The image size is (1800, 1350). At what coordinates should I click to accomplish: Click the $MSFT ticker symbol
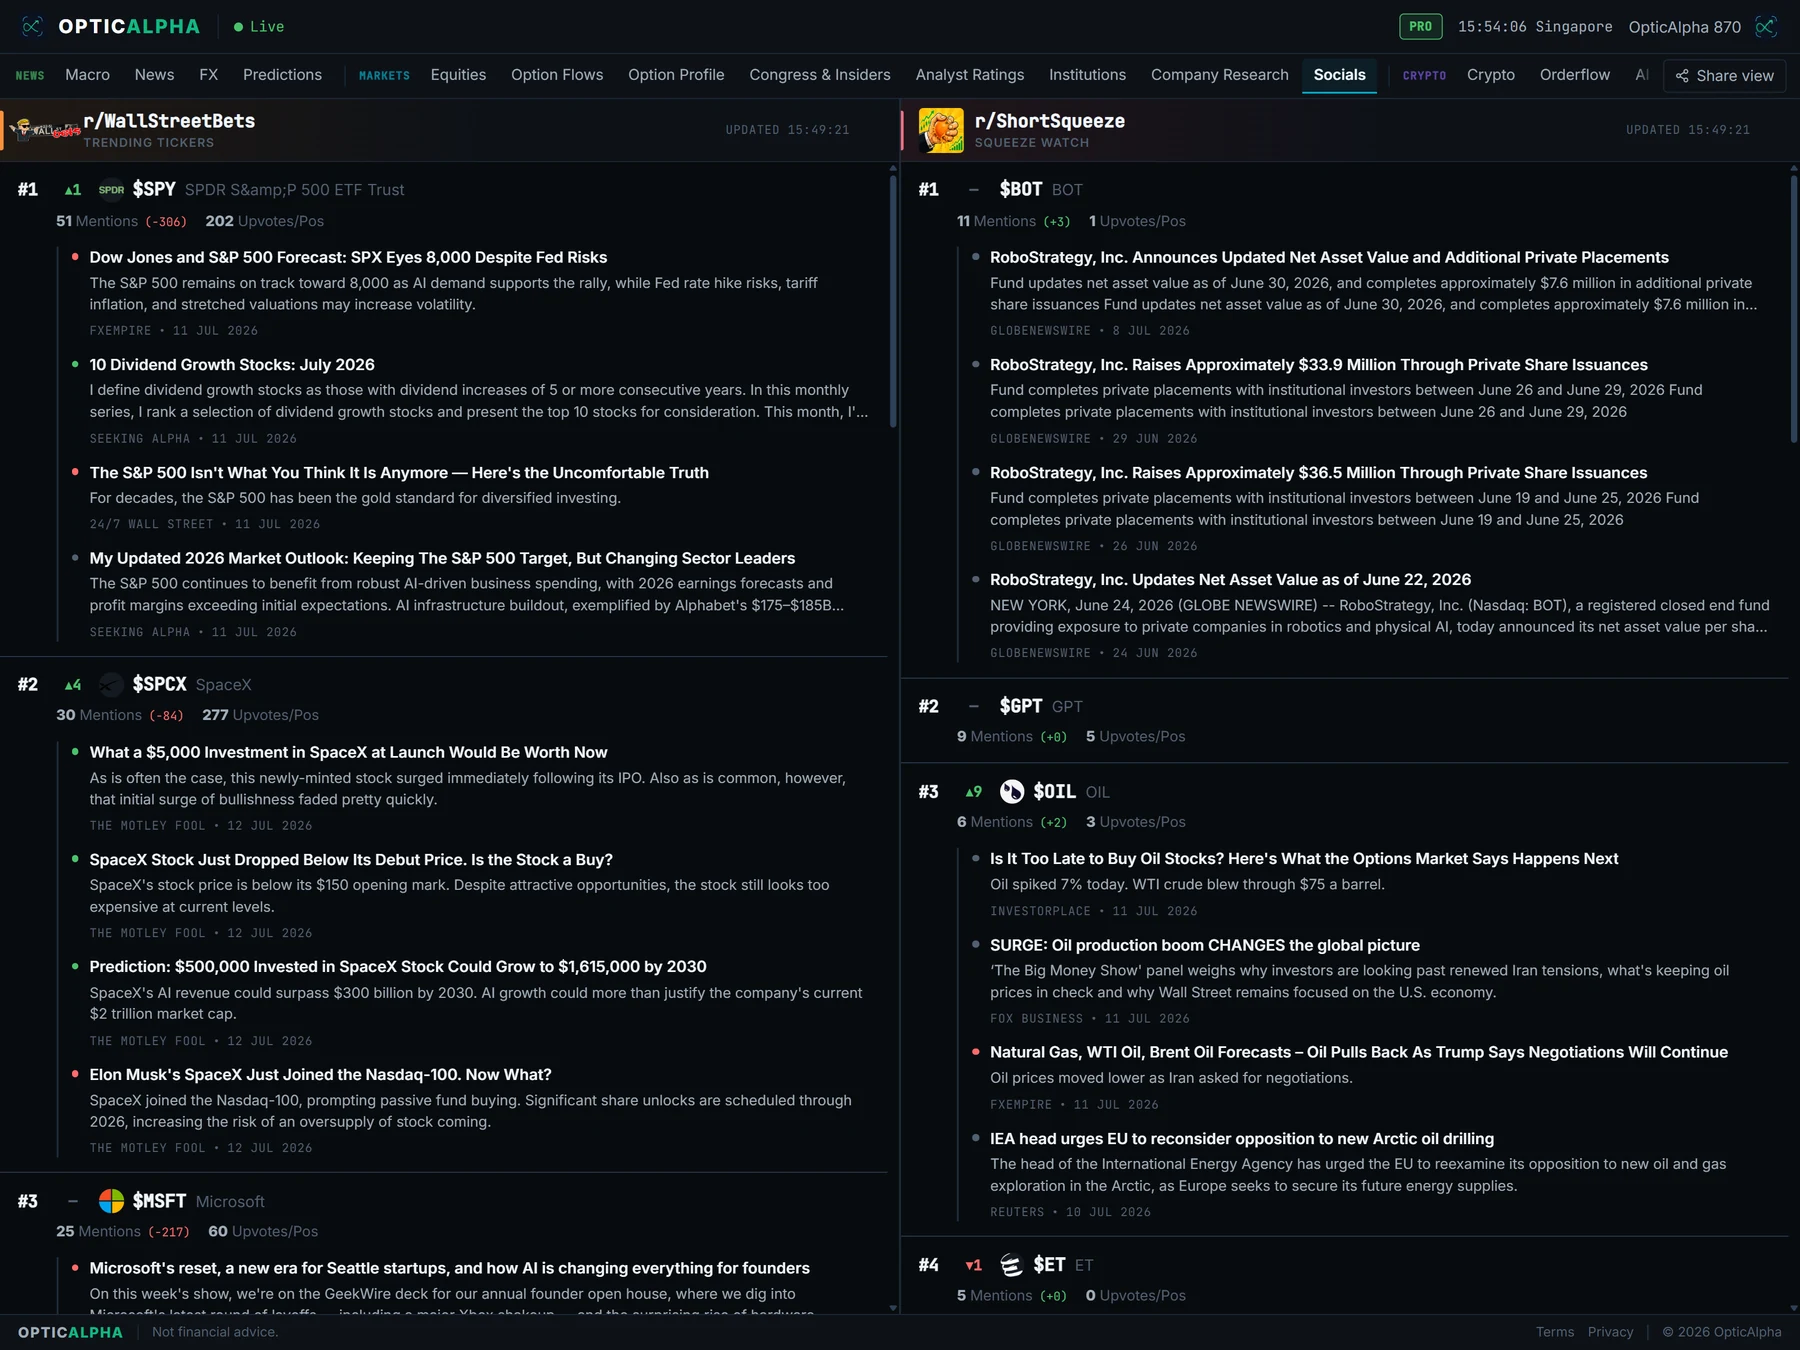click(x=160, y=1201)
